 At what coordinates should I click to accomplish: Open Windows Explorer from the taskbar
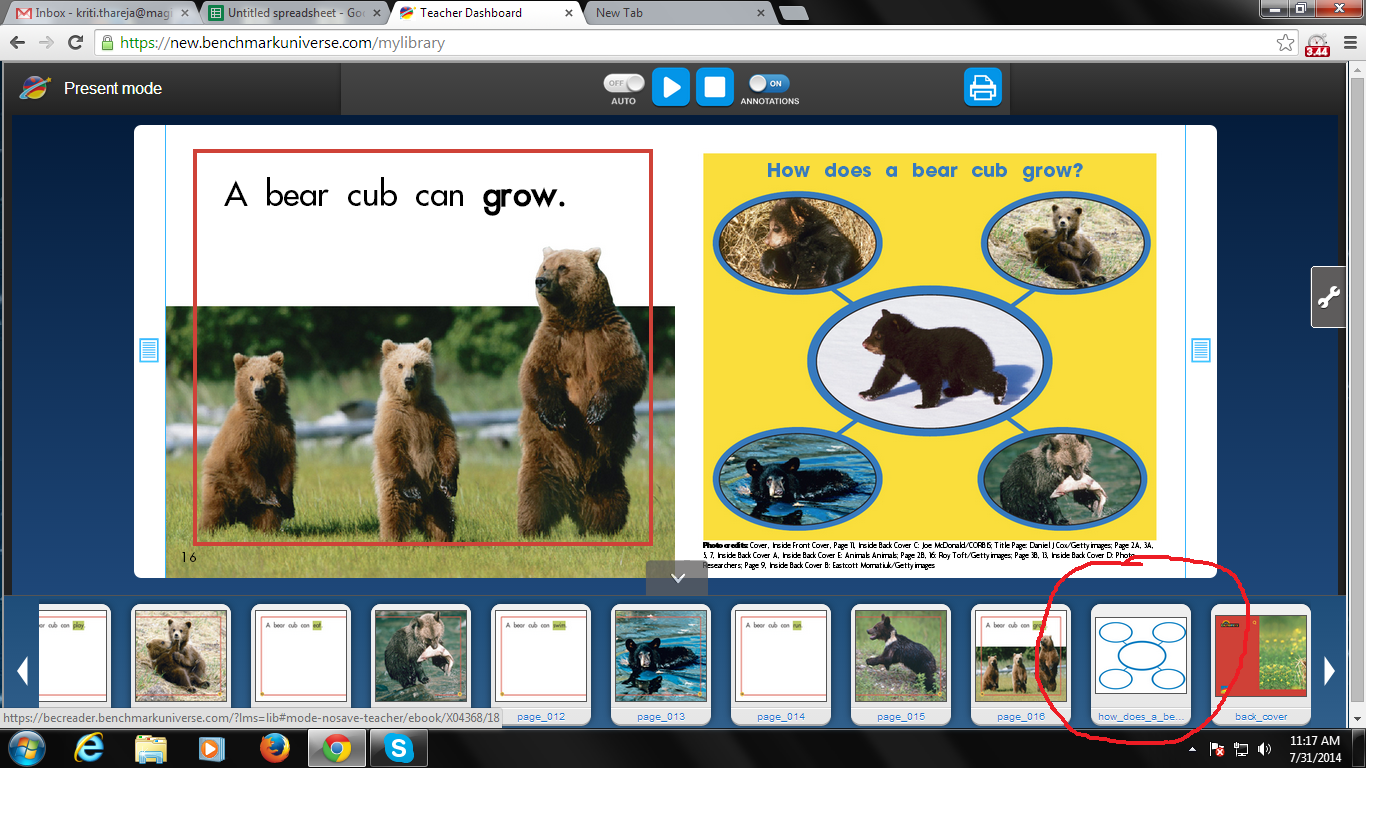[x=151, y=748]
